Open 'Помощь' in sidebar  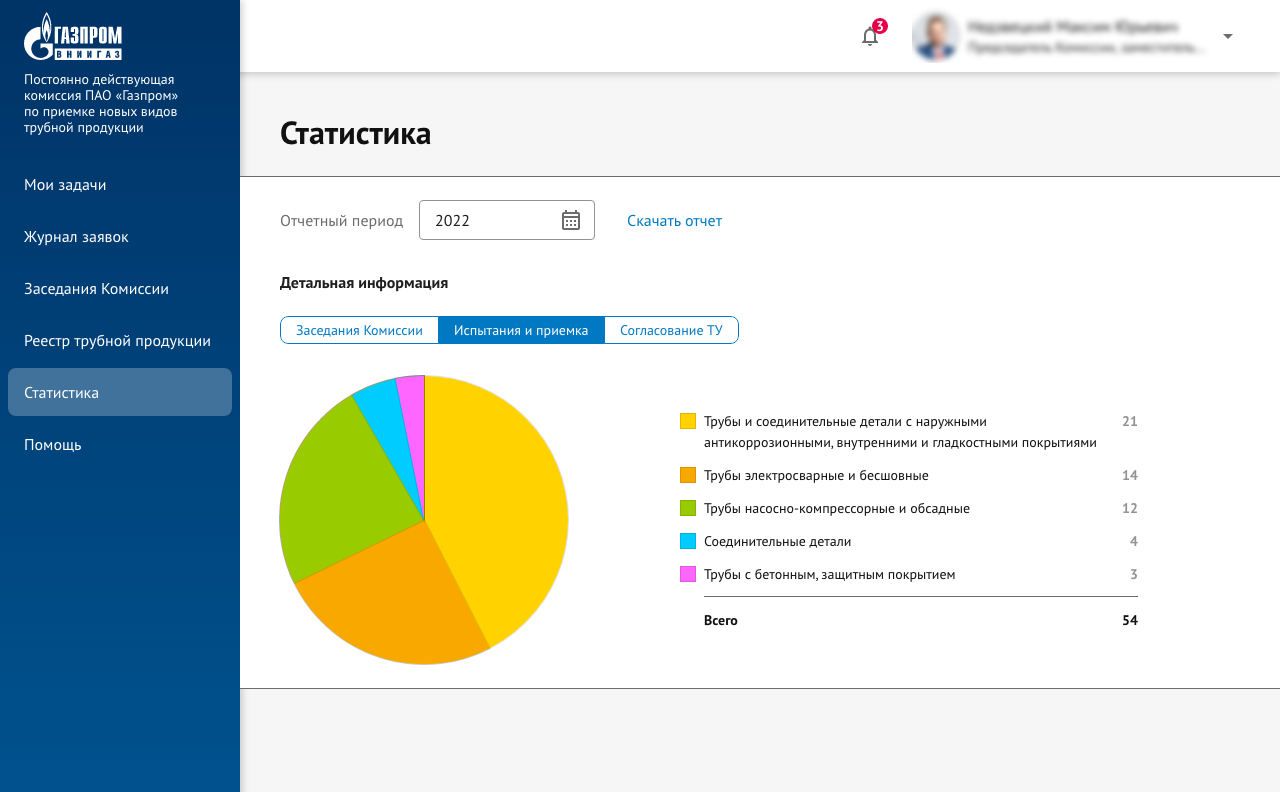pos(53,445)
